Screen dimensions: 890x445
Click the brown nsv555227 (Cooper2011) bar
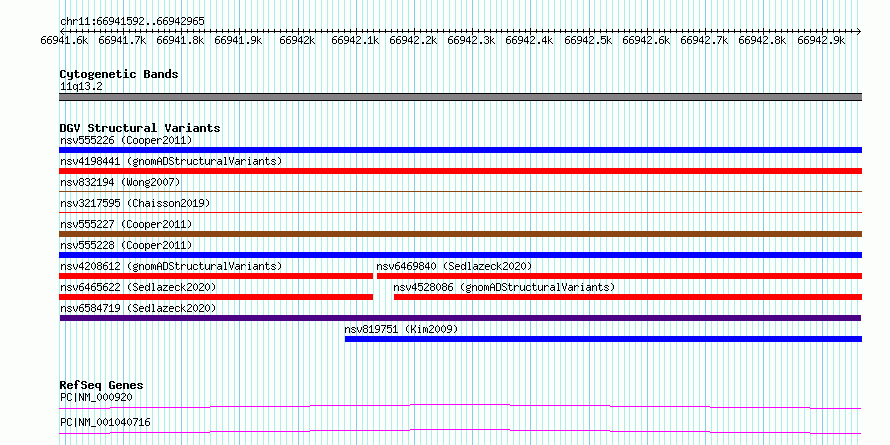point(460,234)
